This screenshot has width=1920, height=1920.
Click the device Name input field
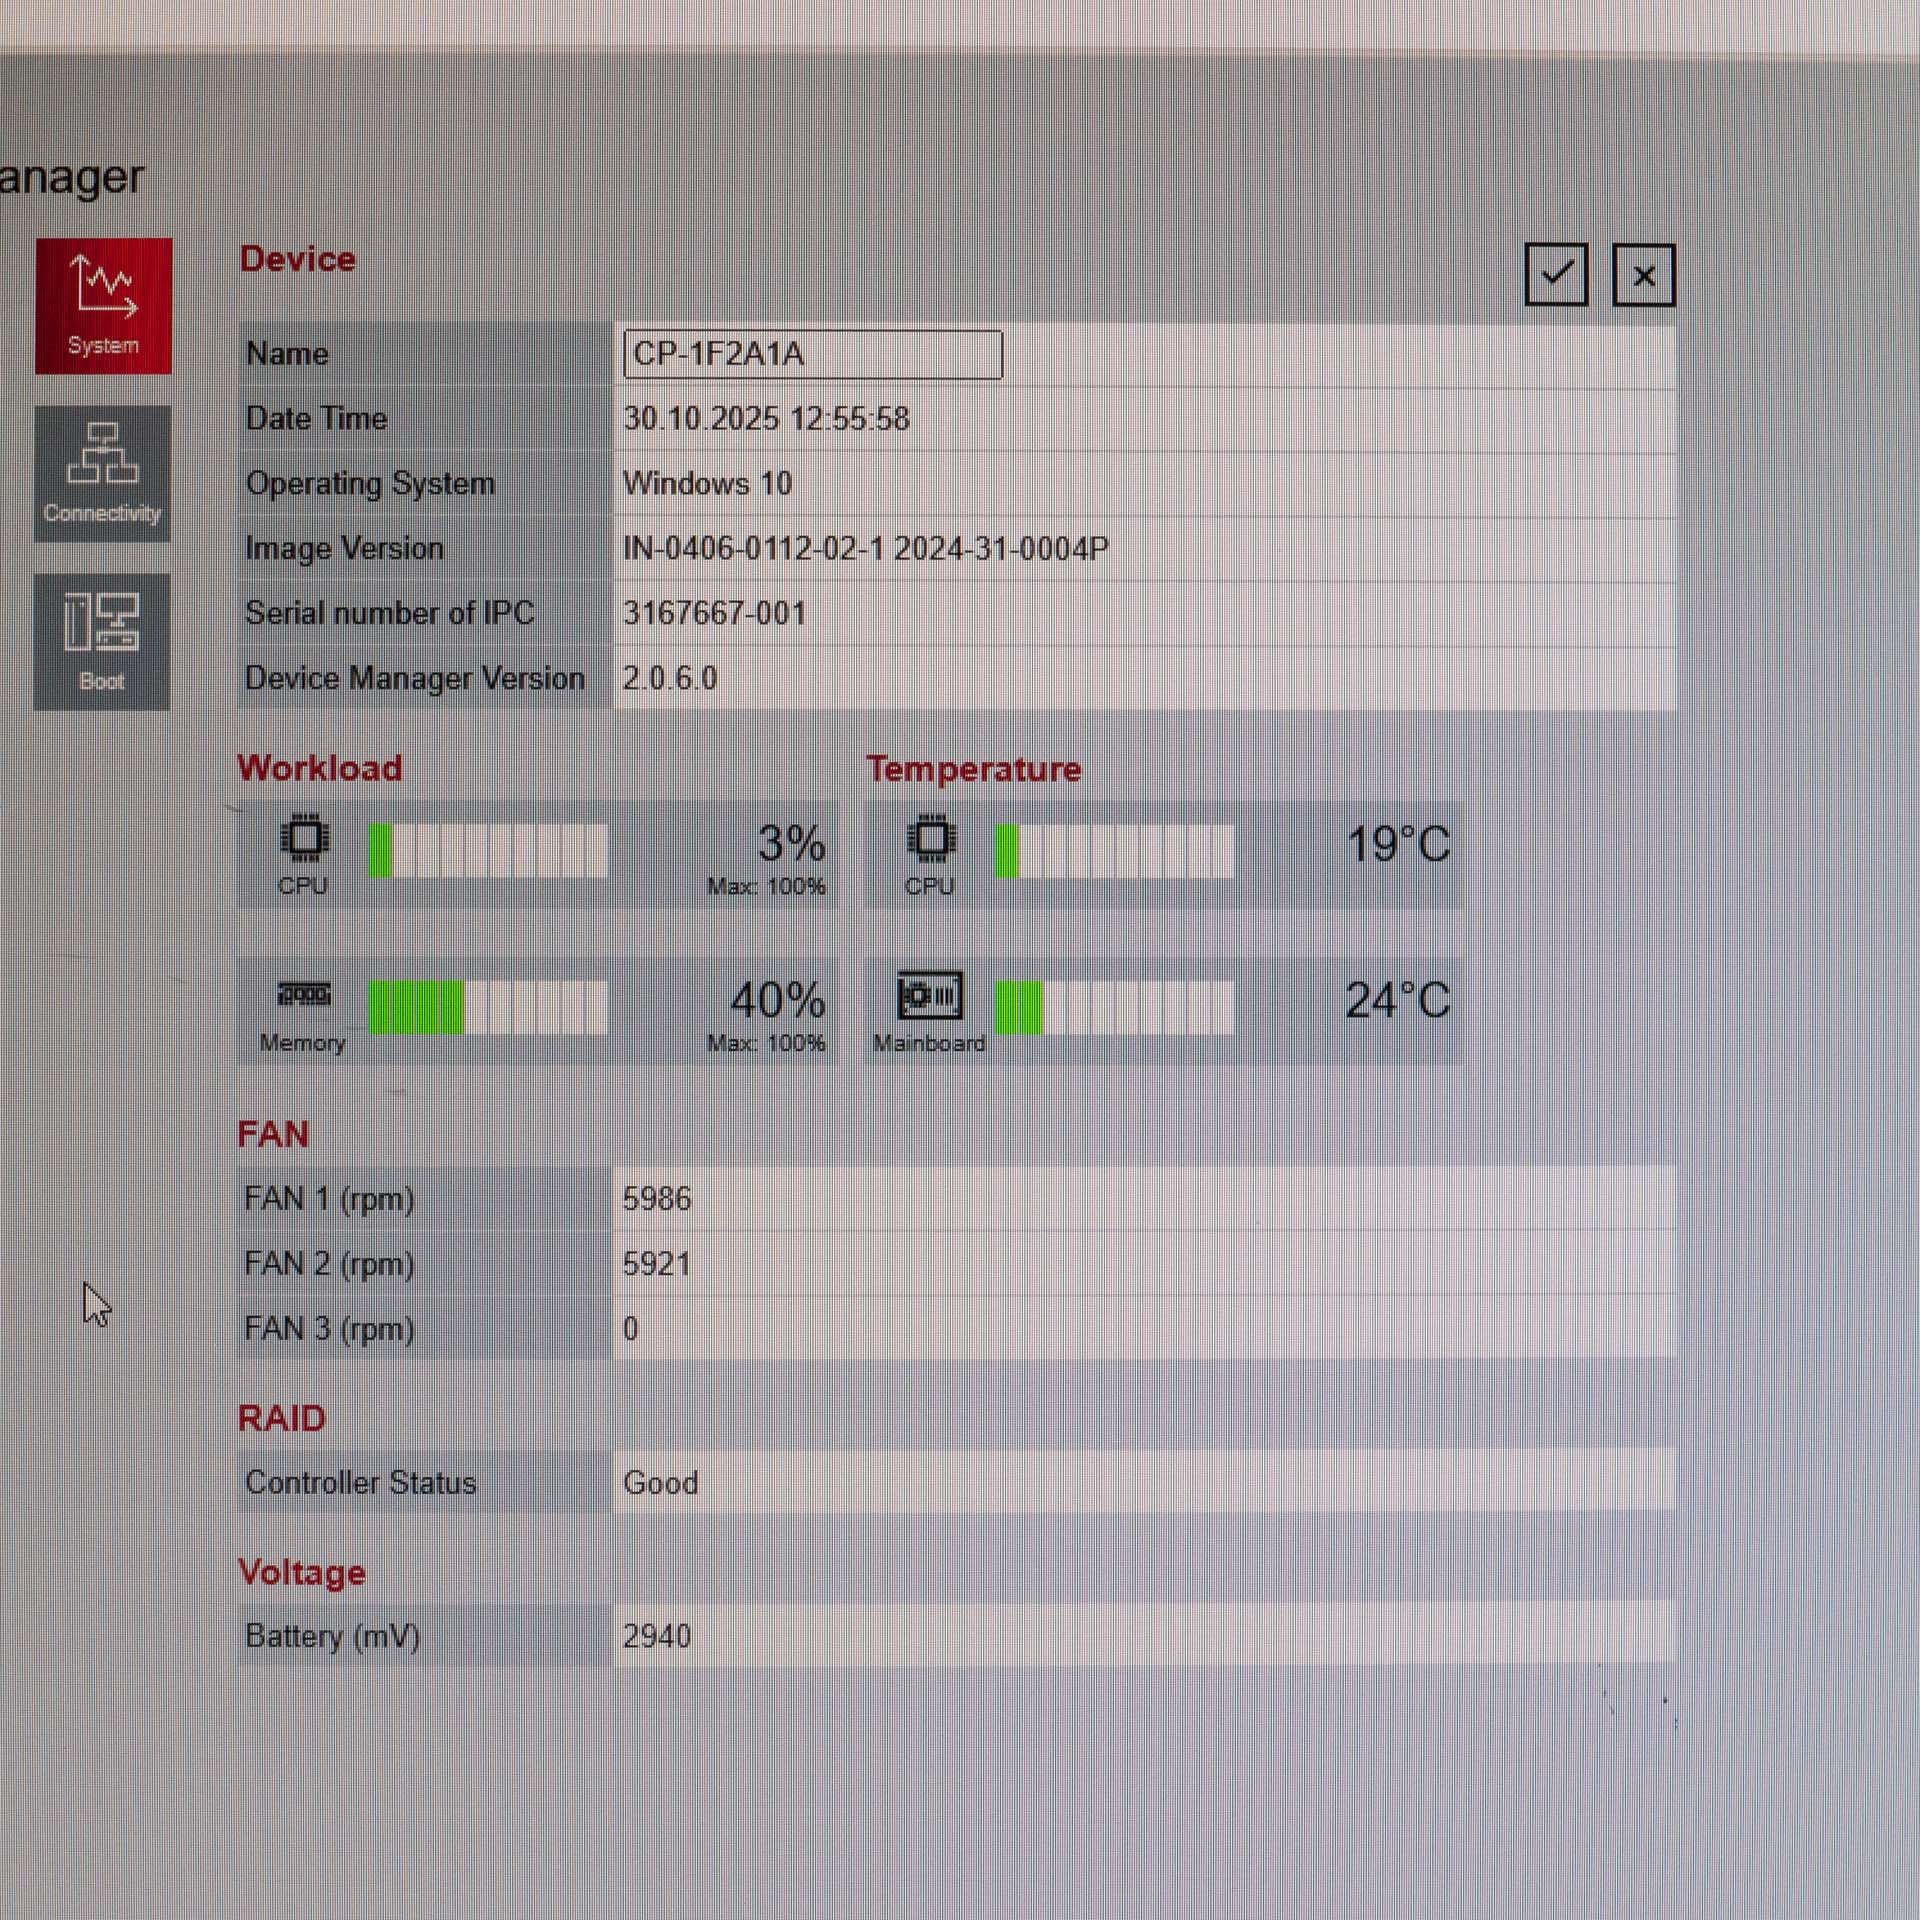pos(812,355)
